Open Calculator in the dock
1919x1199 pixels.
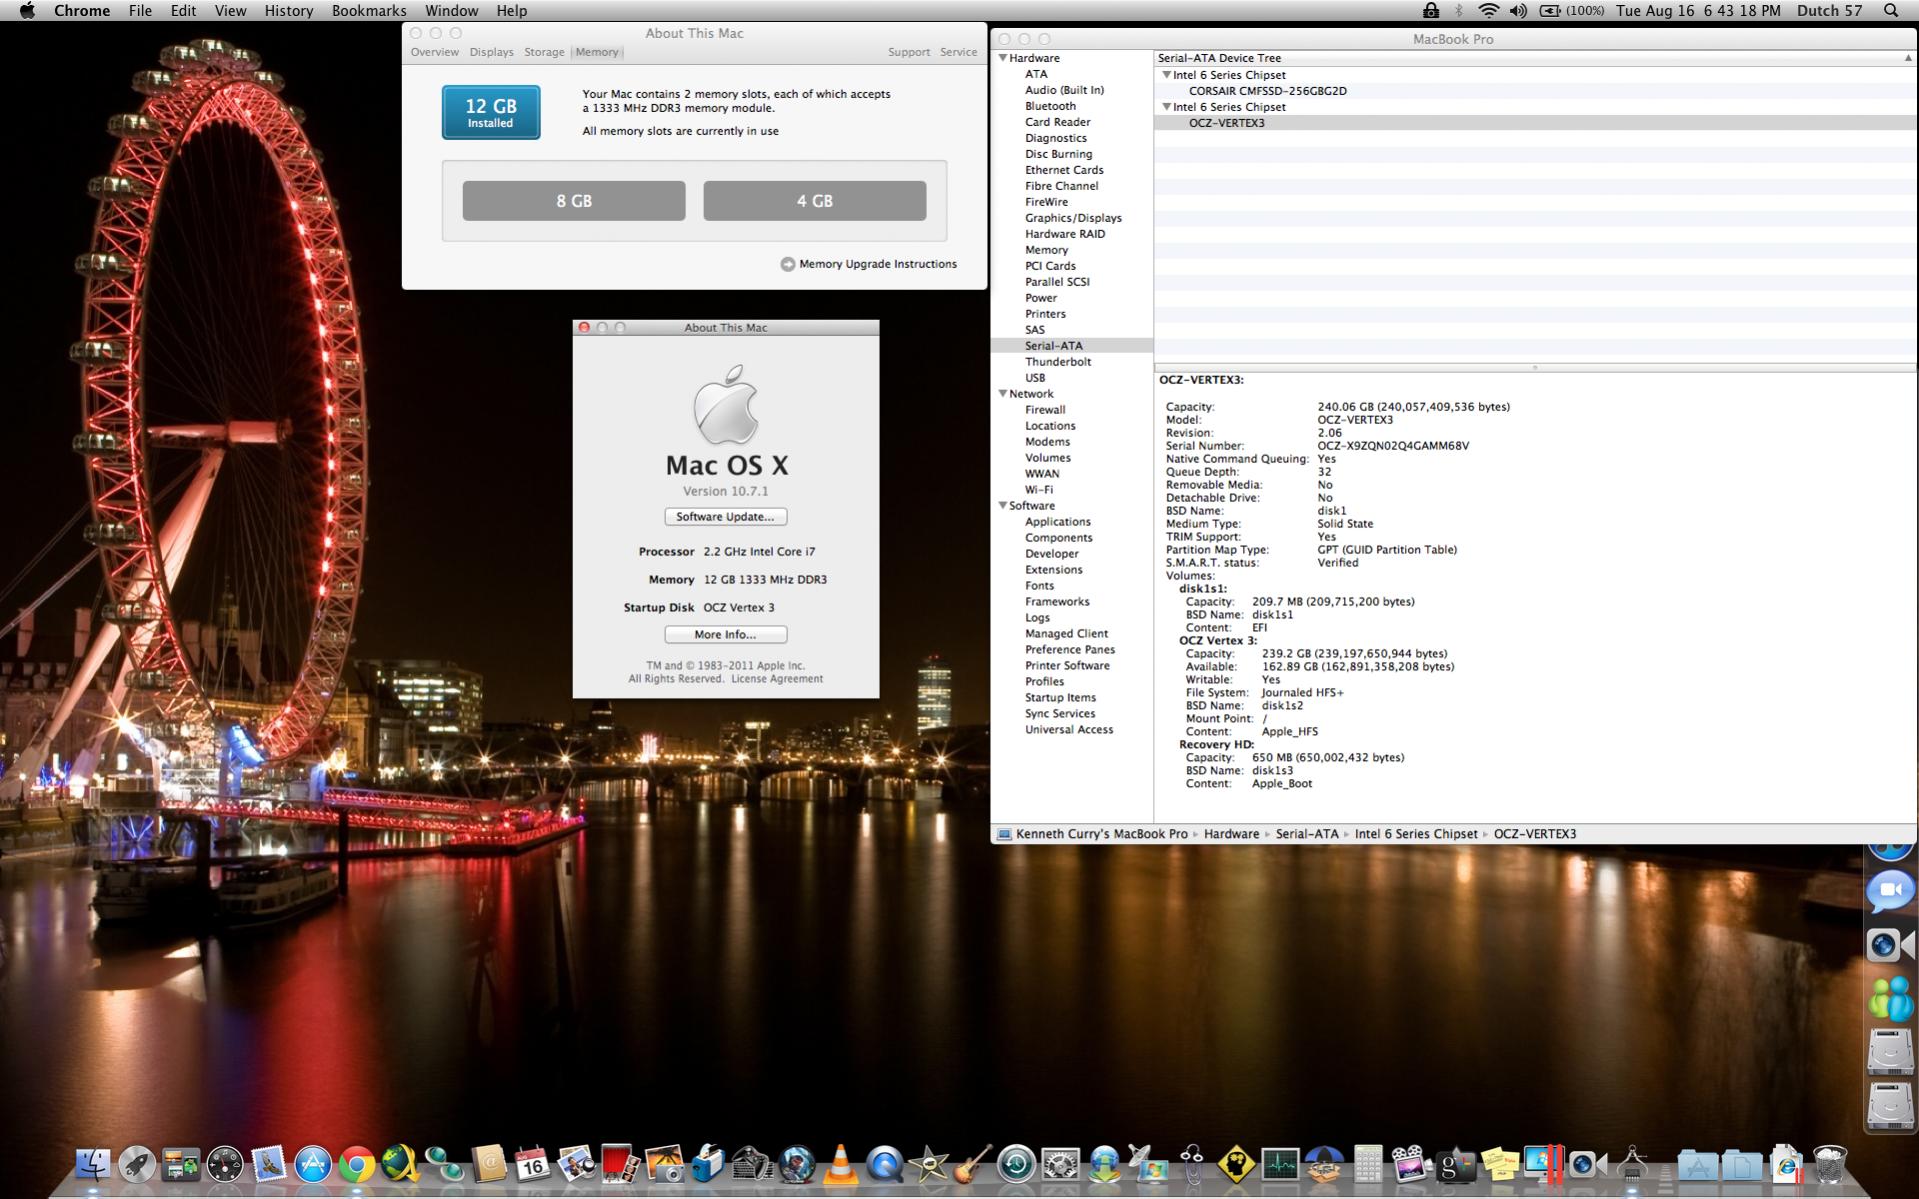[1367, 1165]
